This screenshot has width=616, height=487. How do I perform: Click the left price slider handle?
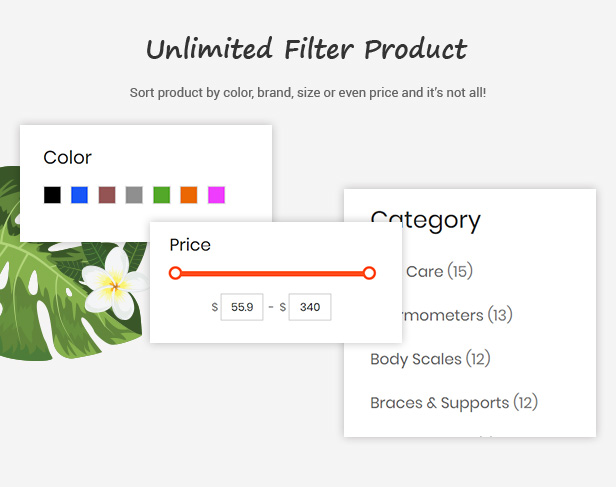175,273
